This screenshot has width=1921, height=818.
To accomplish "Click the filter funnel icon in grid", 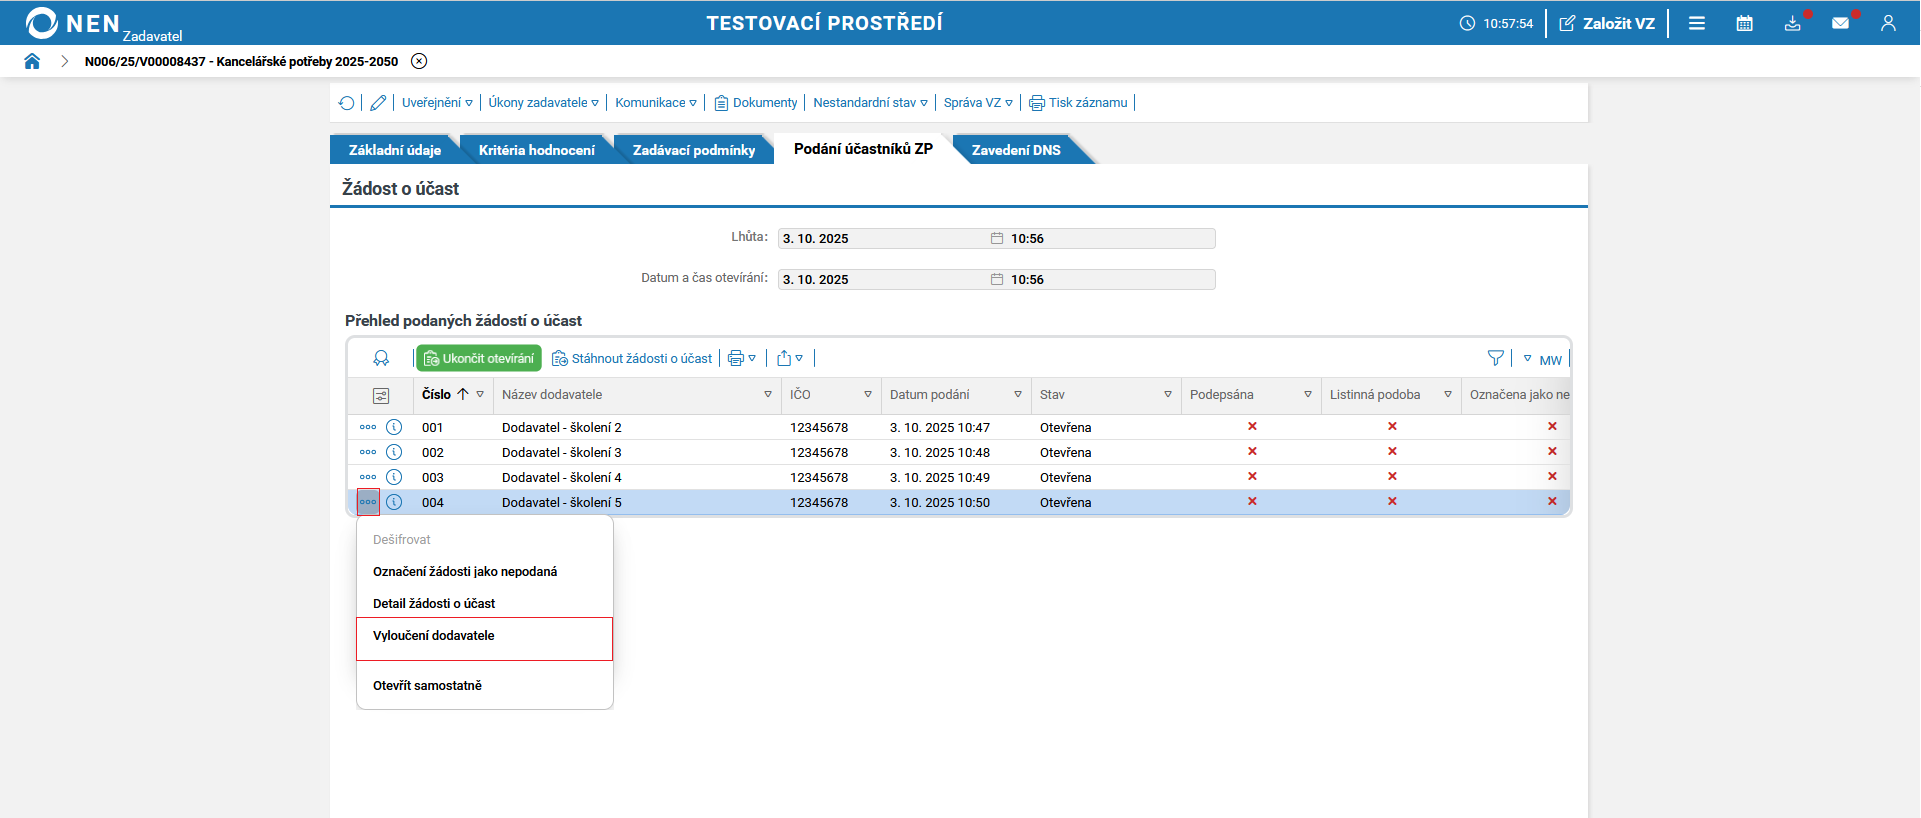I will [1495, 358].
